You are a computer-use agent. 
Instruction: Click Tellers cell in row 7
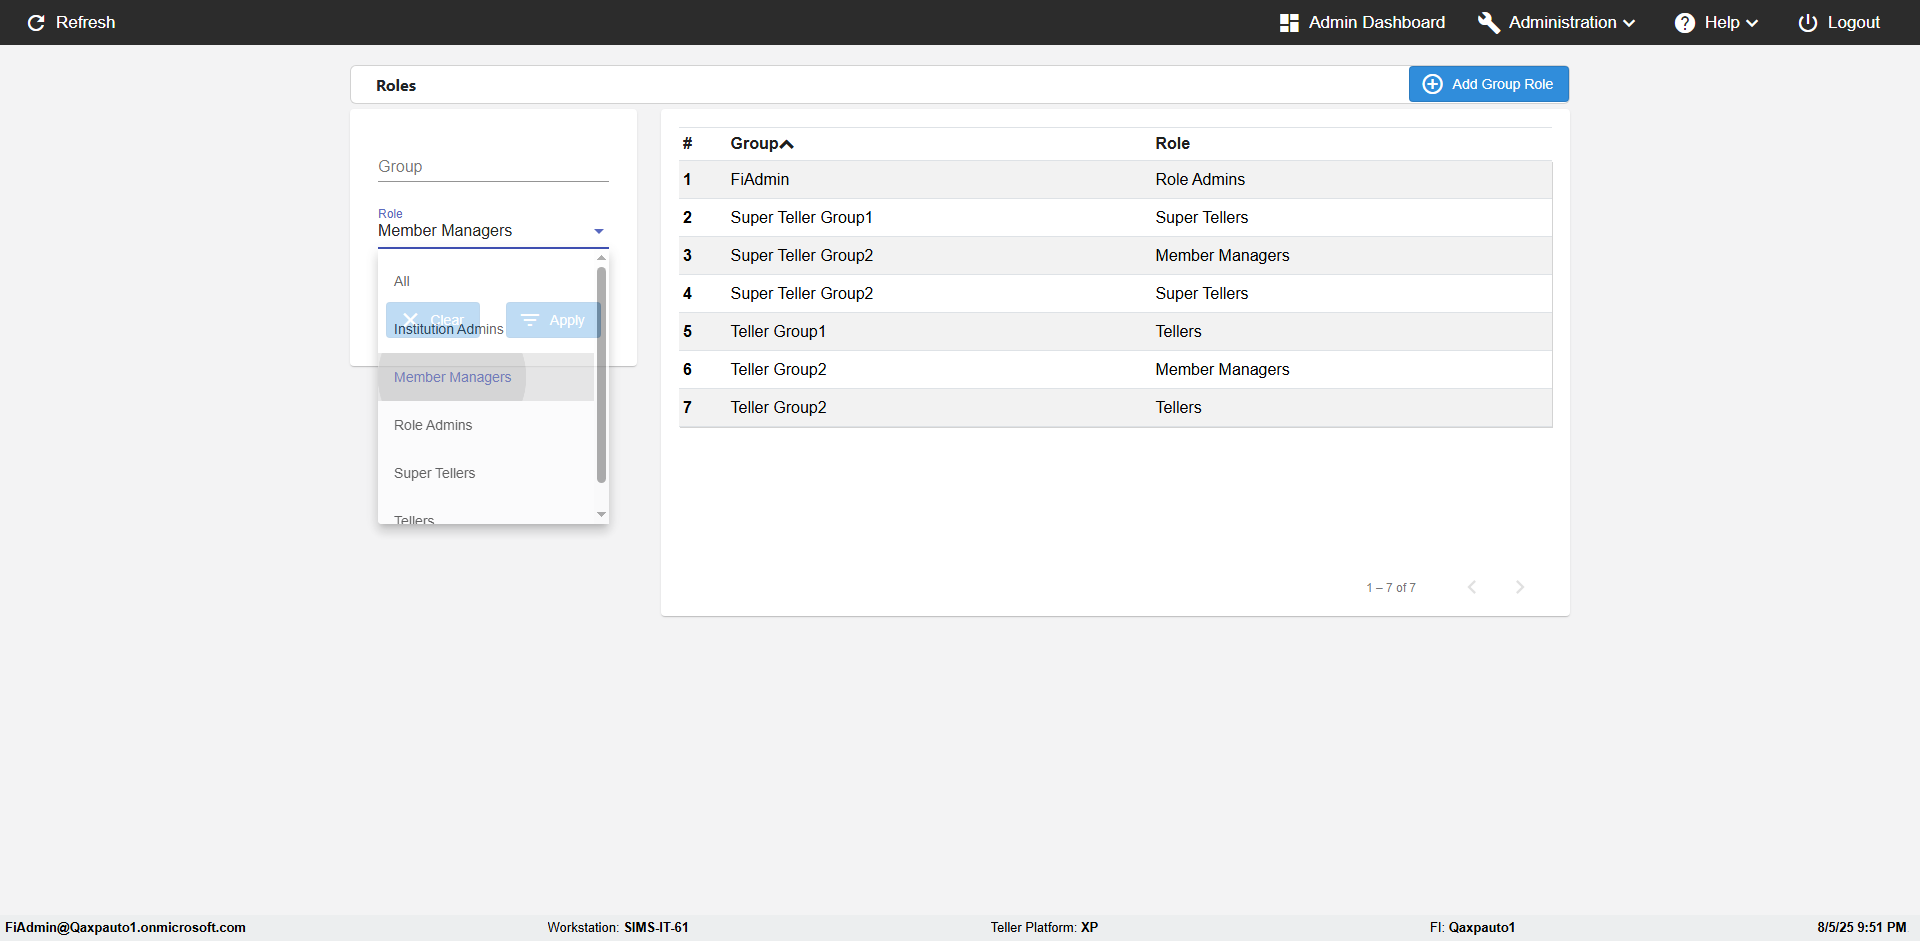(1178, 408)
